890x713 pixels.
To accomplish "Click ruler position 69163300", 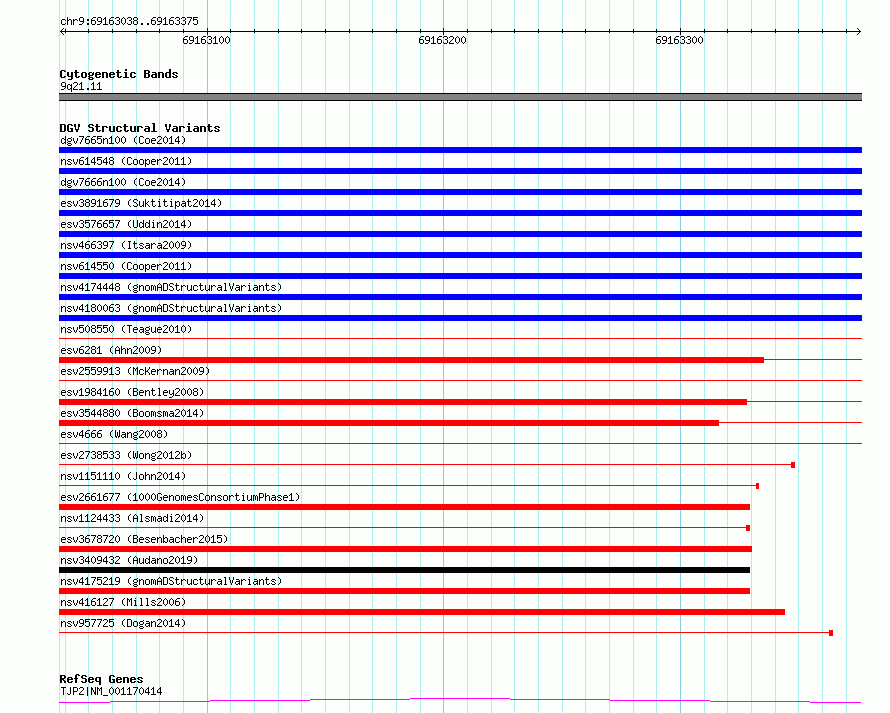I will tap(679, 40).
